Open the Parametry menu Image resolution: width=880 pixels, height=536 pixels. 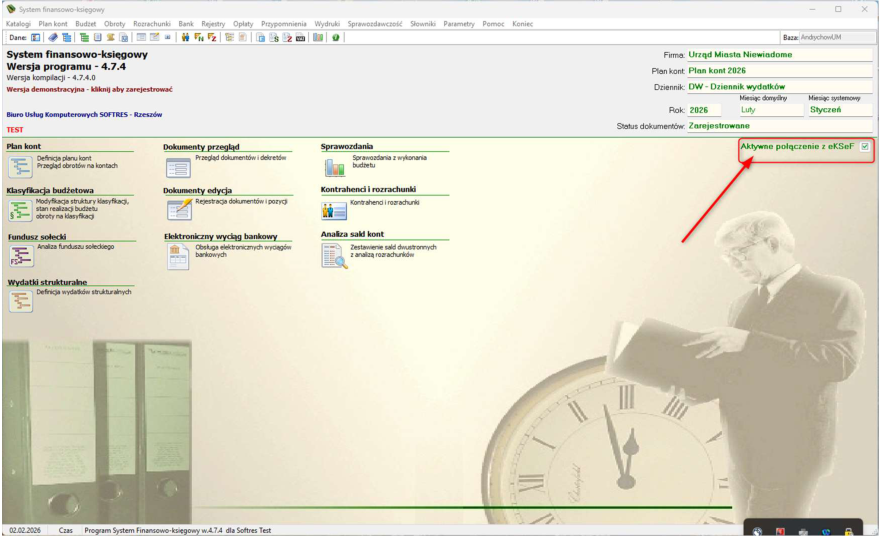(x=459, y=24)
